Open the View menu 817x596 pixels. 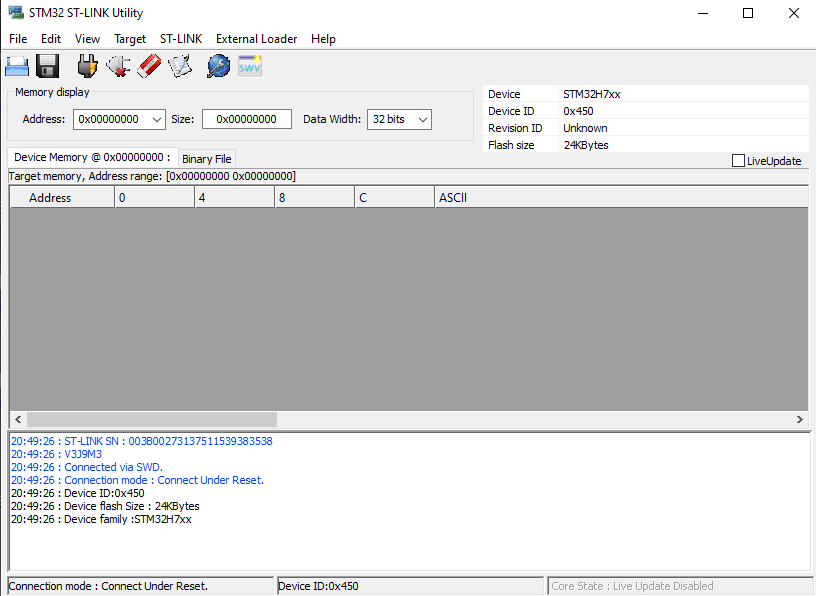(87, 39)
